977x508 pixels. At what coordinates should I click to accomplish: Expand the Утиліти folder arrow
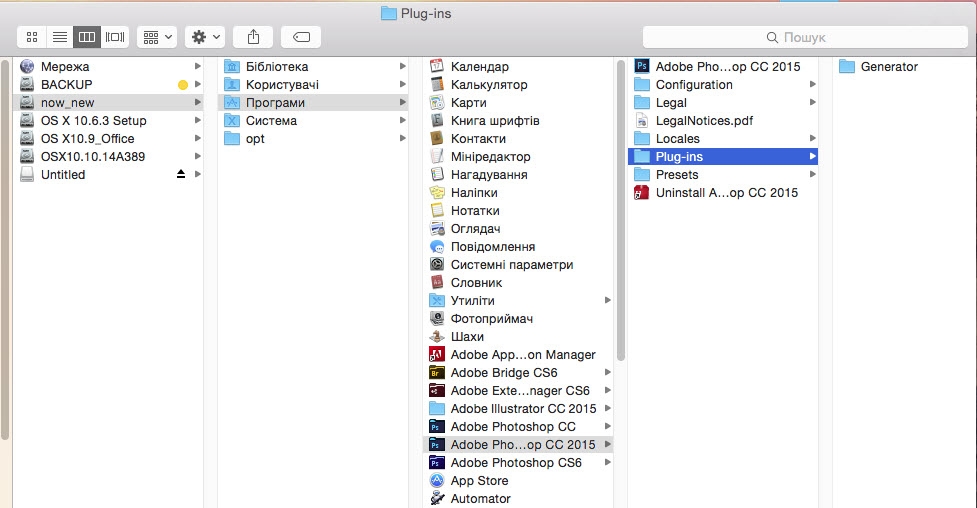[x=608, y=300]
